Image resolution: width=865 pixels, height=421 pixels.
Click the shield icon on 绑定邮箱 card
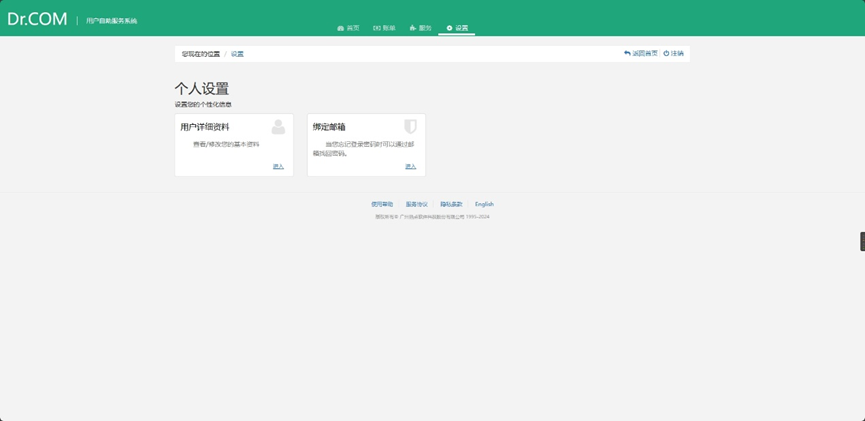coord(410,127)
